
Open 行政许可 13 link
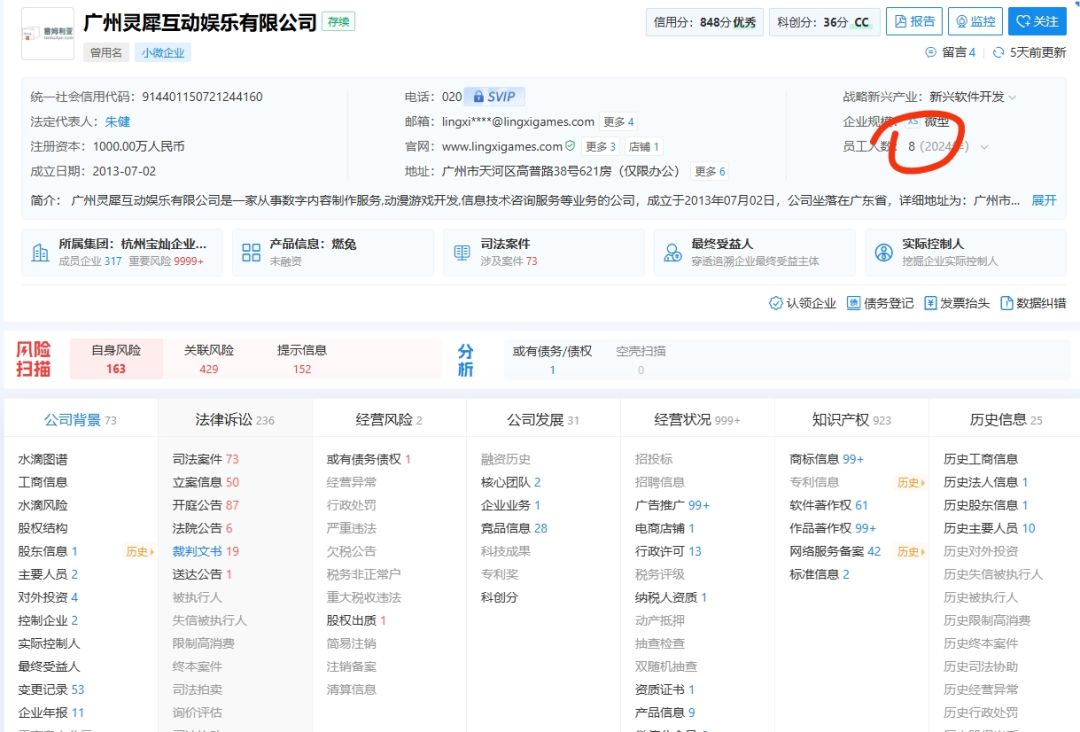668,551
